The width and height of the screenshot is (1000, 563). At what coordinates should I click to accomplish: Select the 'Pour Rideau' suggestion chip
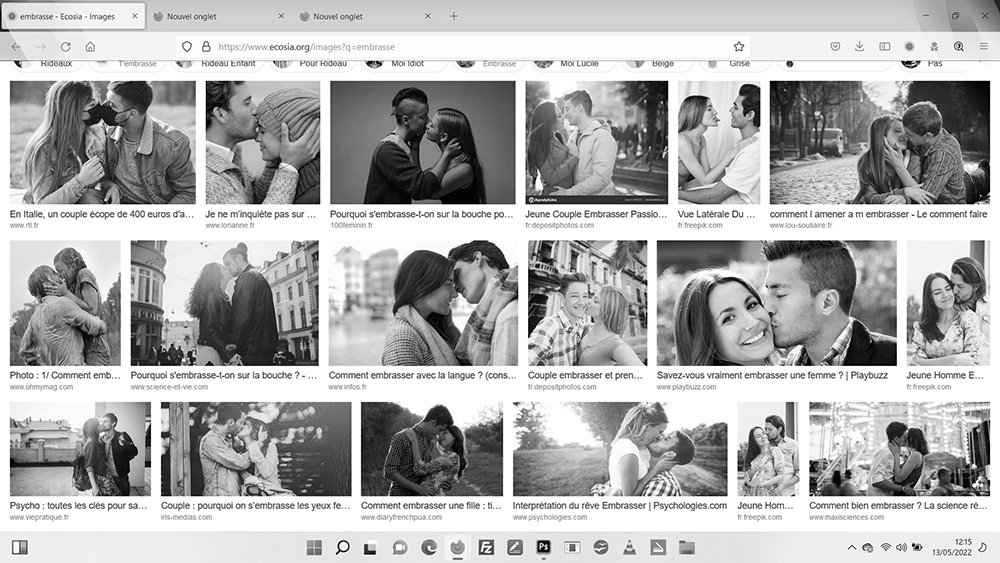(314, 63)
